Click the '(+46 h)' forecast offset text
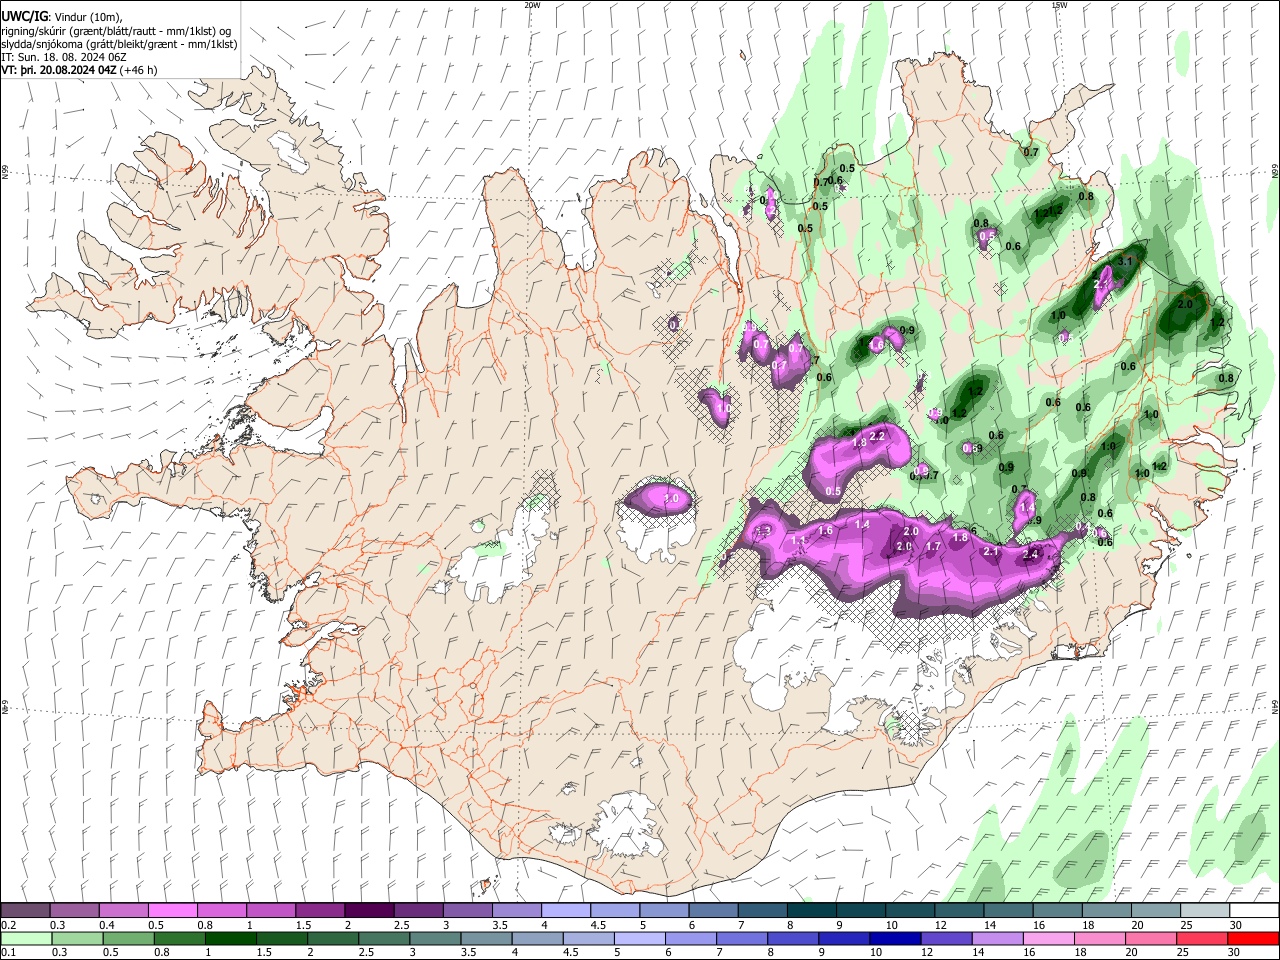 coord(138,70)
